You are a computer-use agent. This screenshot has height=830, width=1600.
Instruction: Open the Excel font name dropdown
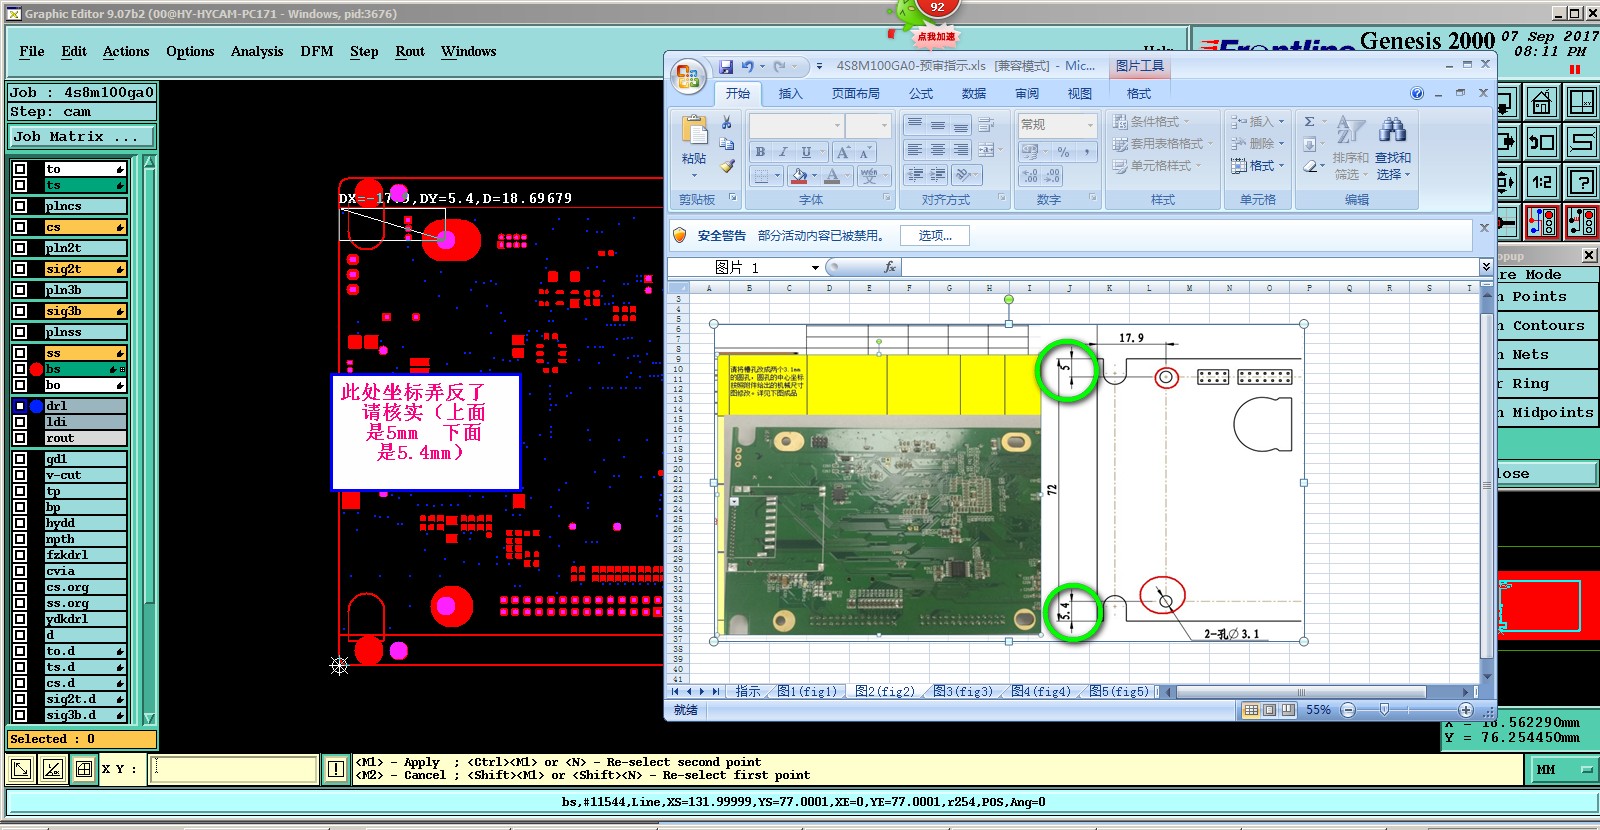(x=837, y=125)
